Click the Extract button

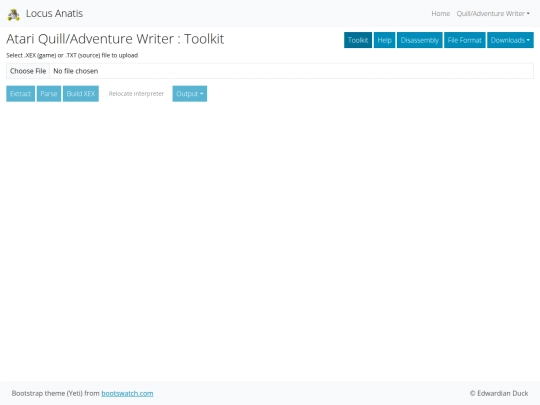(x=20, y=94)
